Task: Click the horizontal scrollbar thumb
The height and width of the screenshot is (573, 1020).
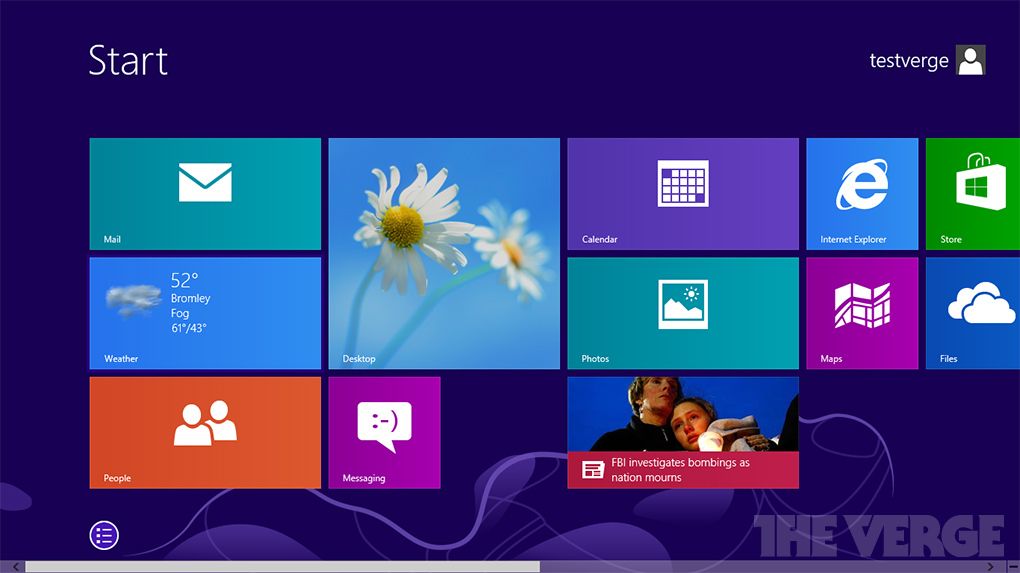Action: click(x=282, y=567)
